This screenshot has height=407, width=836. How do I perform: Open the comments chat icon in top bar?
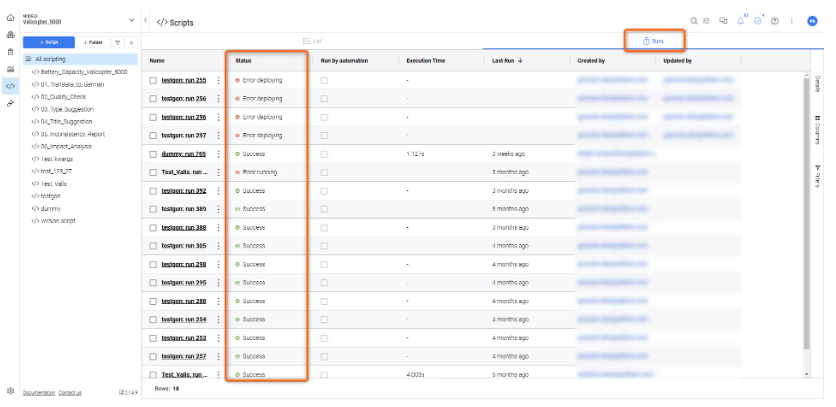pos(723,21)
